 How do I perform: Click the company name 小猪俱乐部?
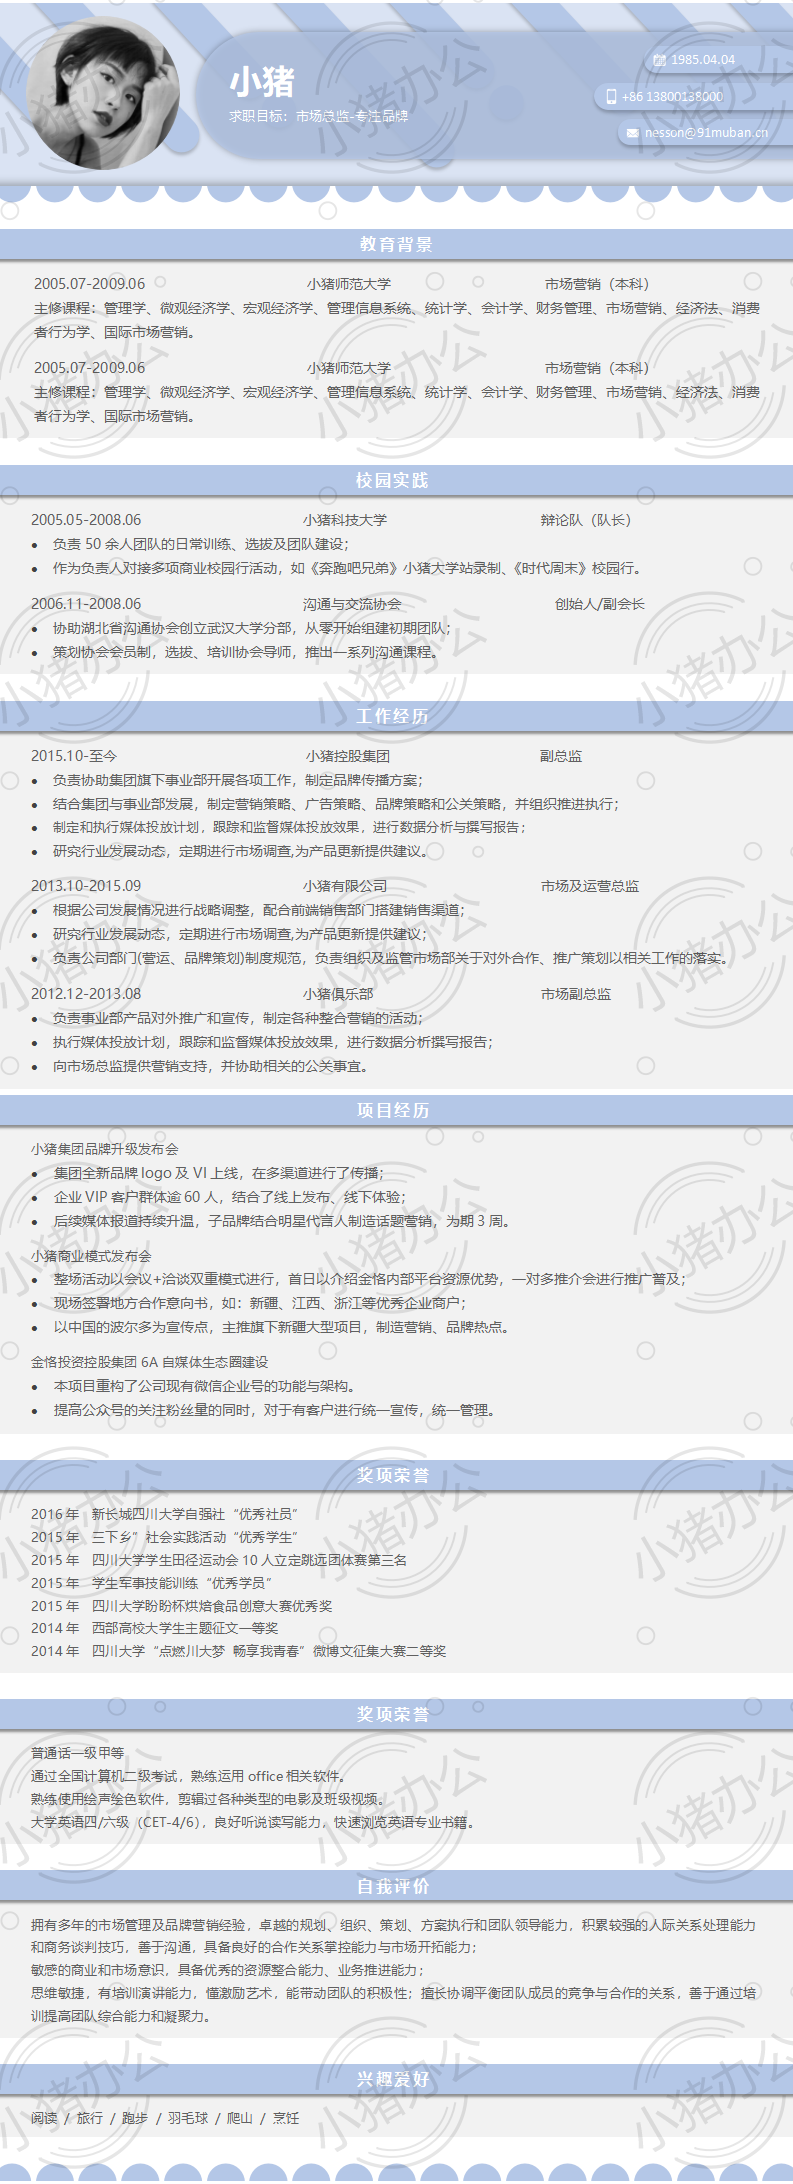tap(338, 994)
